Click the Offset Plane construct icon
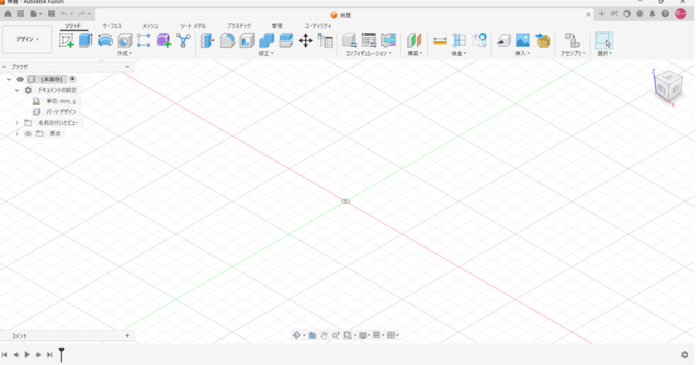Image resolution: width=698 pixels, height=365 pixels. 414,41
